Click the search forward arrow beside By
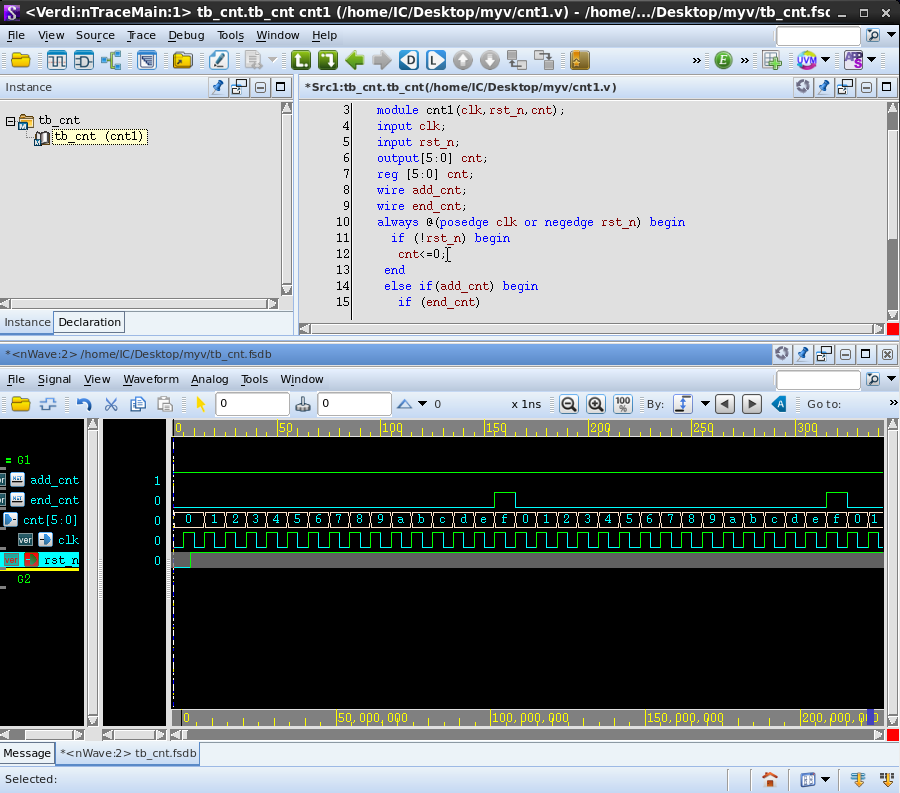The height and width of the screenshot is (793, 900). [x=752, y=404]
